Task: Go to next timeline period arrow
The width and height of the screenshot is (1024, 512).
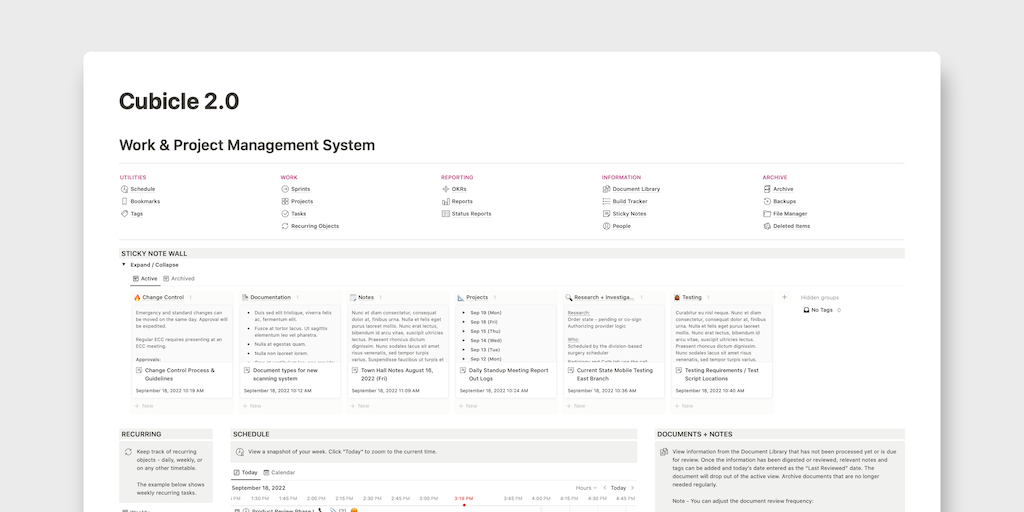Action: [632, 488]
